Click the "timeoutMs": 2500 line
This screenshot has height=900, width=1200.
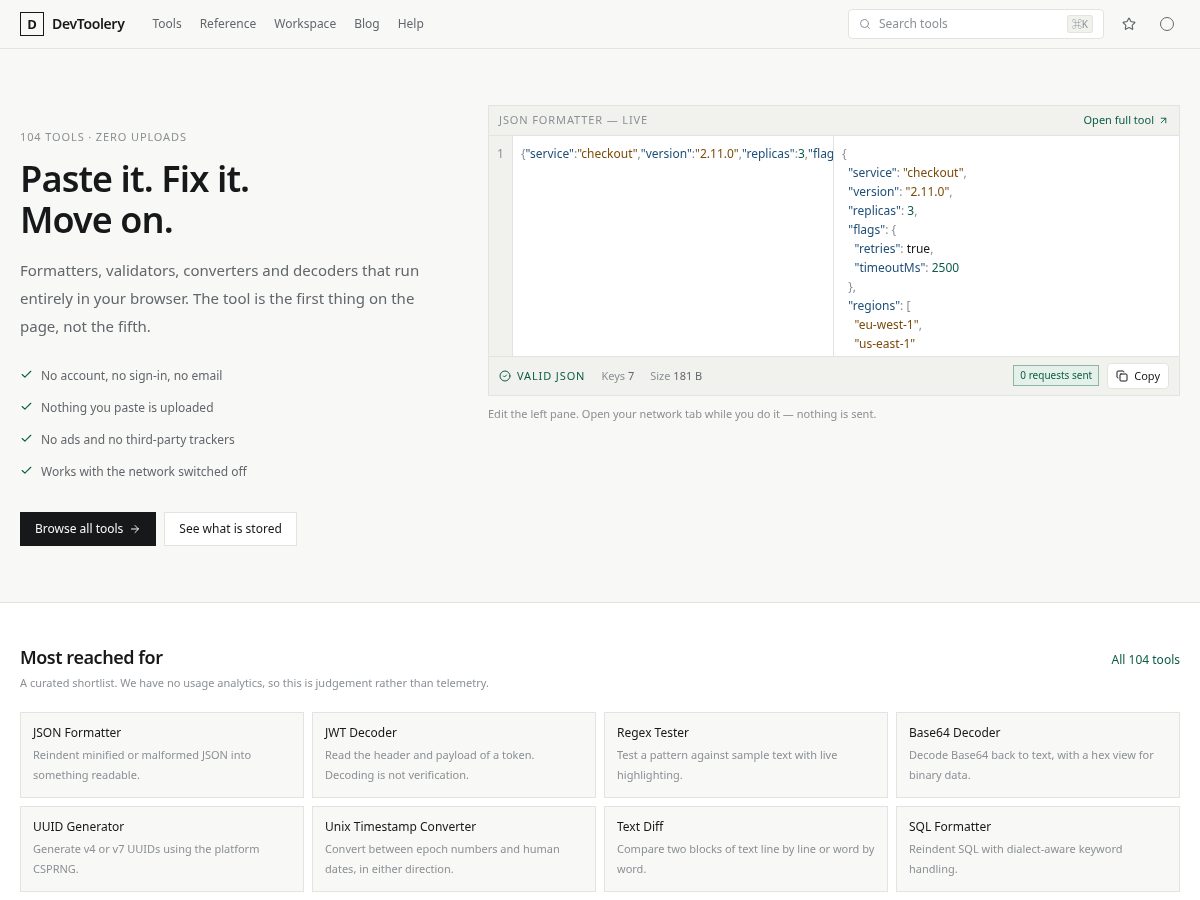tap(907, 268)
